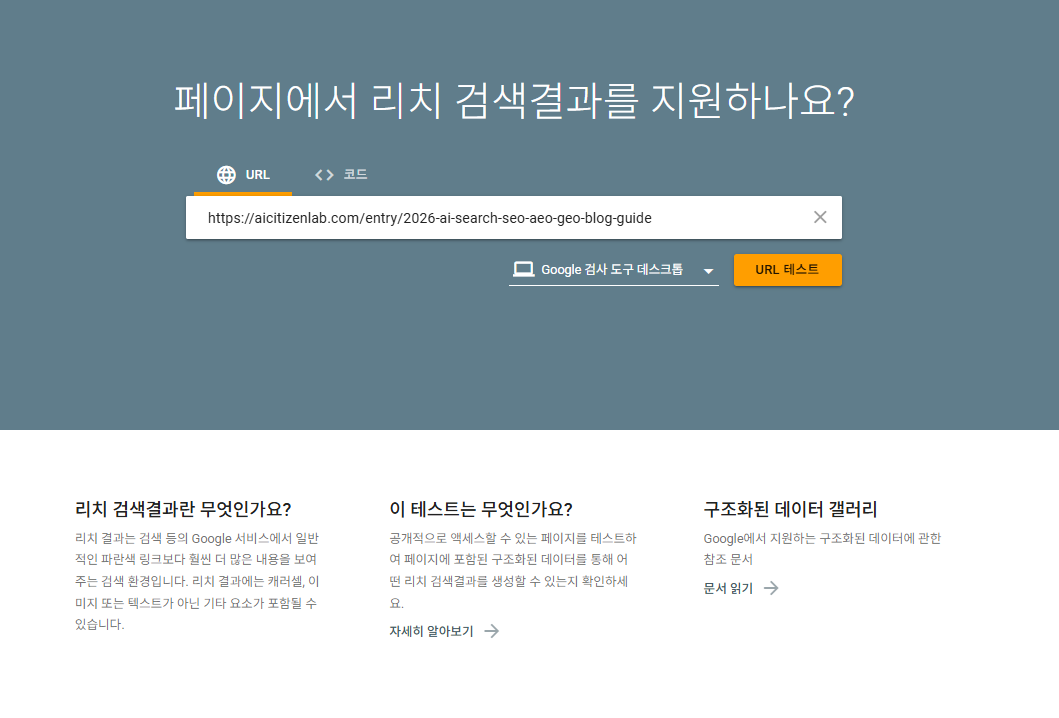Click the 구조화된 데이터 갤러리 heading
The width and height of the screenshot is (1059, 718).
pyautogui.click(x=790, y=508)
